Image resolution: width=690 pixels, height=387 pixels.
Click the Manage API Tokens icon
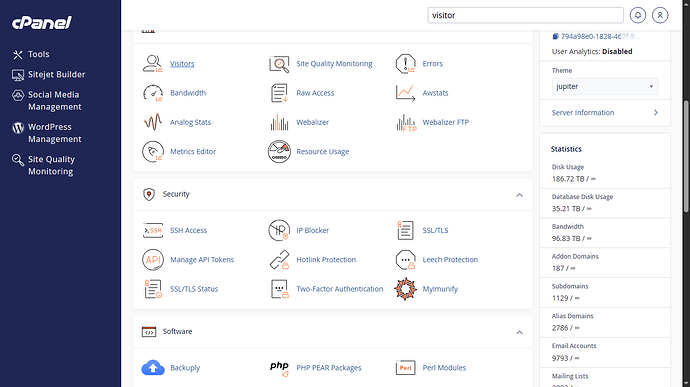[x=153, y=260]
